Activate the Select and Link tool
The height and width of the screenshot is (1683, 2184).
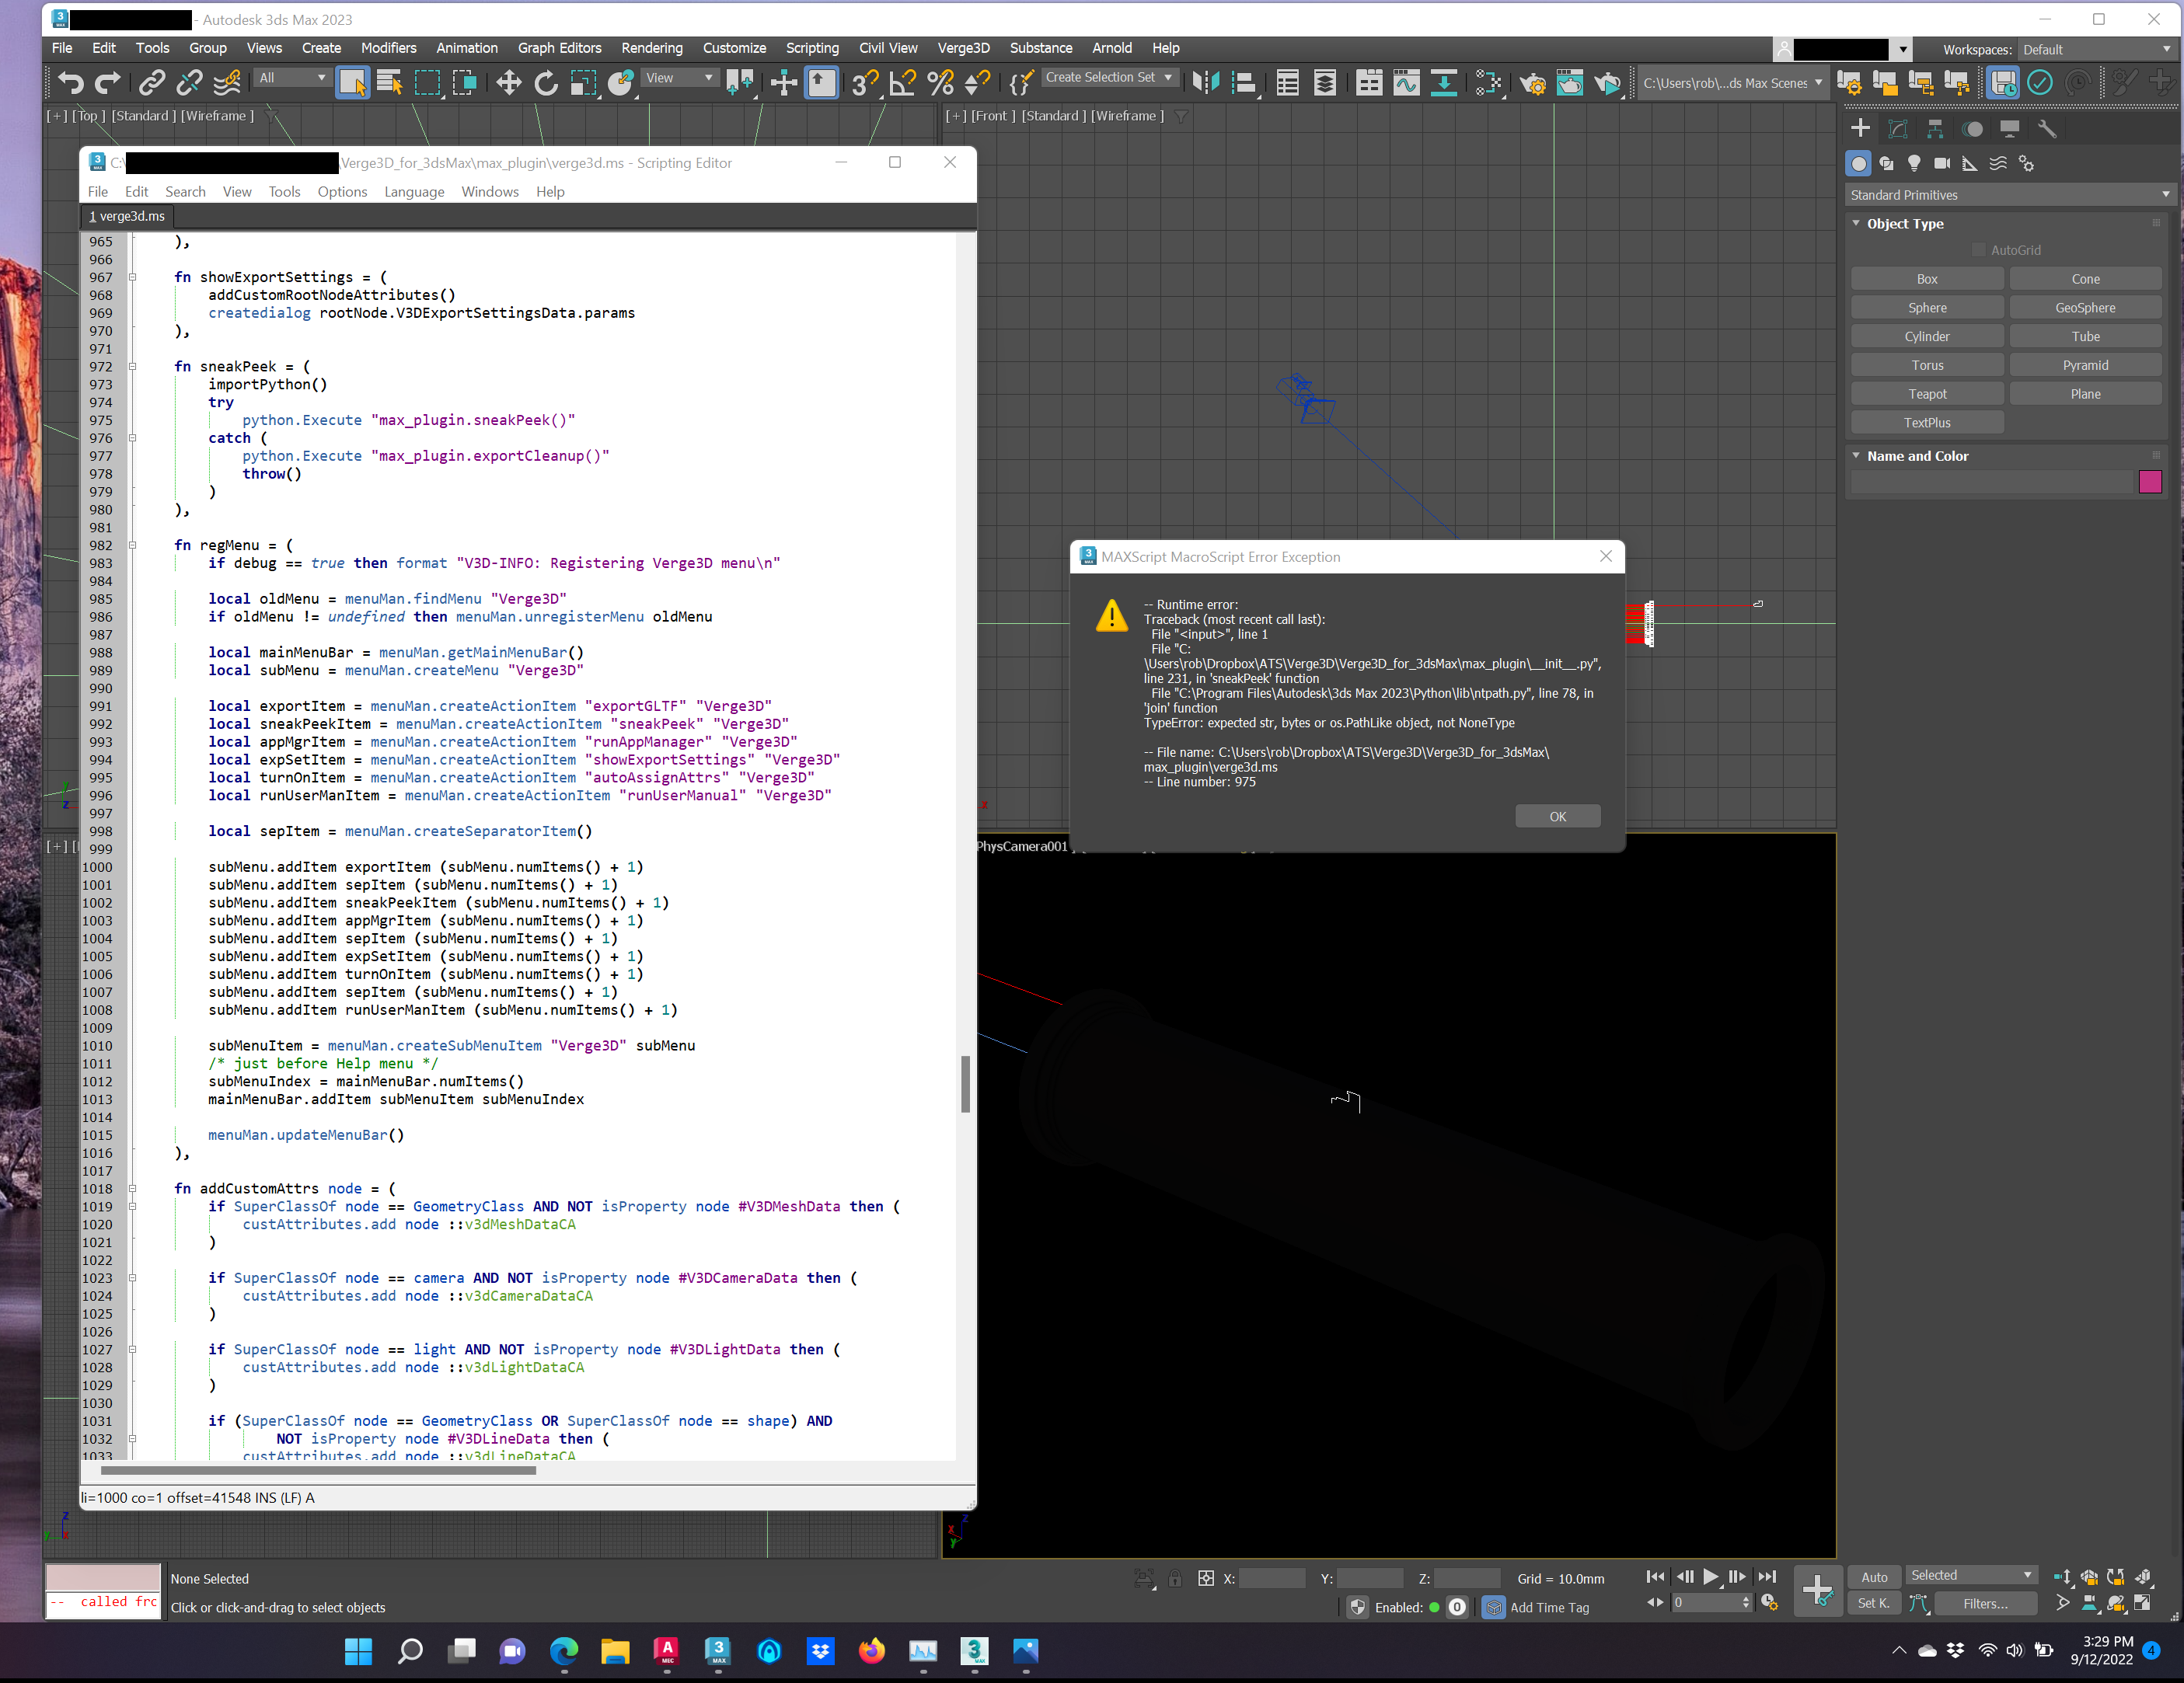point(152,83)
